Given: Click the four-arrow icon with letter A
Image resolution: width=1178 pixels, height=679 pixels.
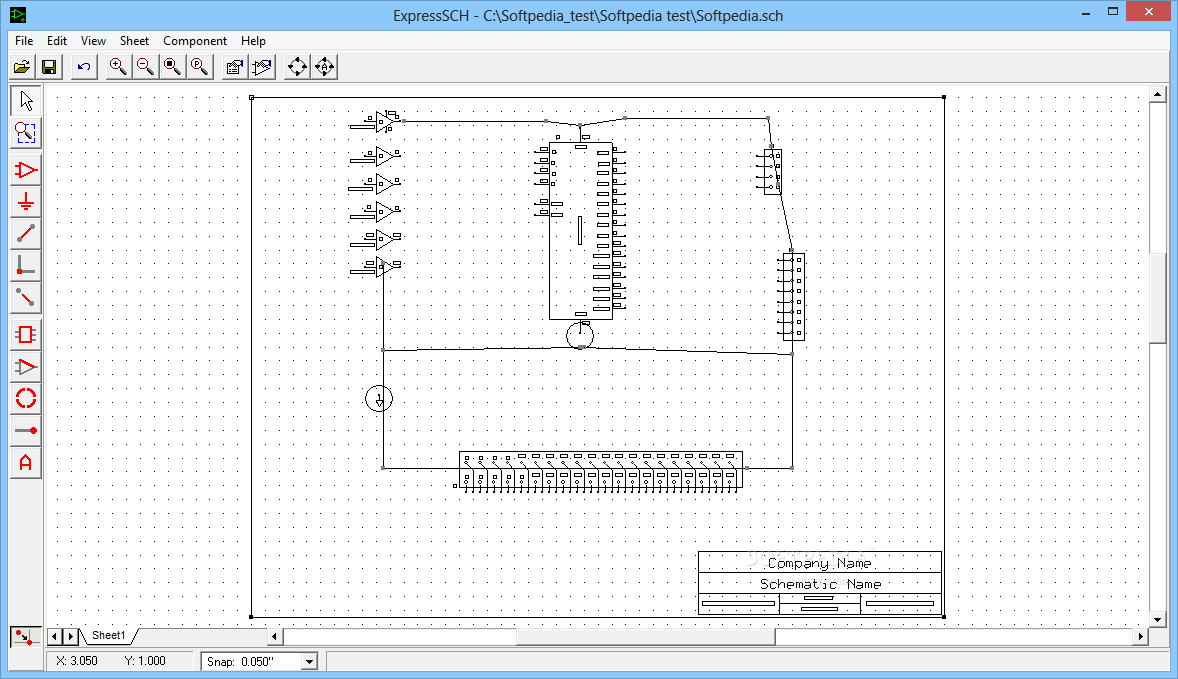Looking at the screenshot, I should click(325, 67).
